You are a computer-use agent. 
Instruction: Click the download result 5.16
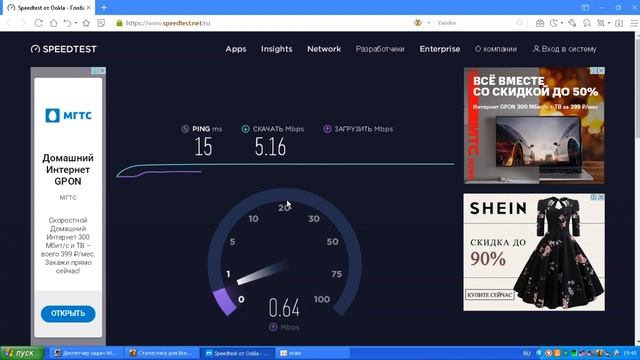click(270, 147)
